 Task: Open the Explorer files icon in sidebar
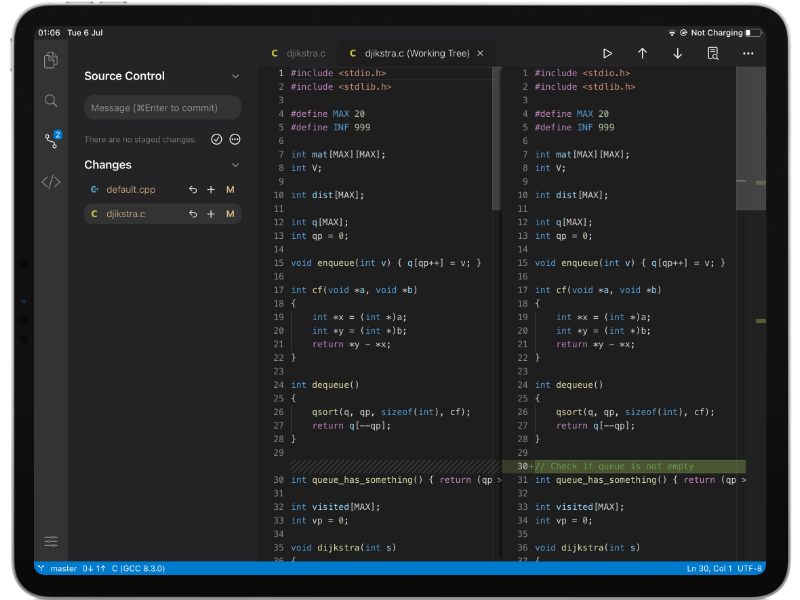(x=51, y=60)
